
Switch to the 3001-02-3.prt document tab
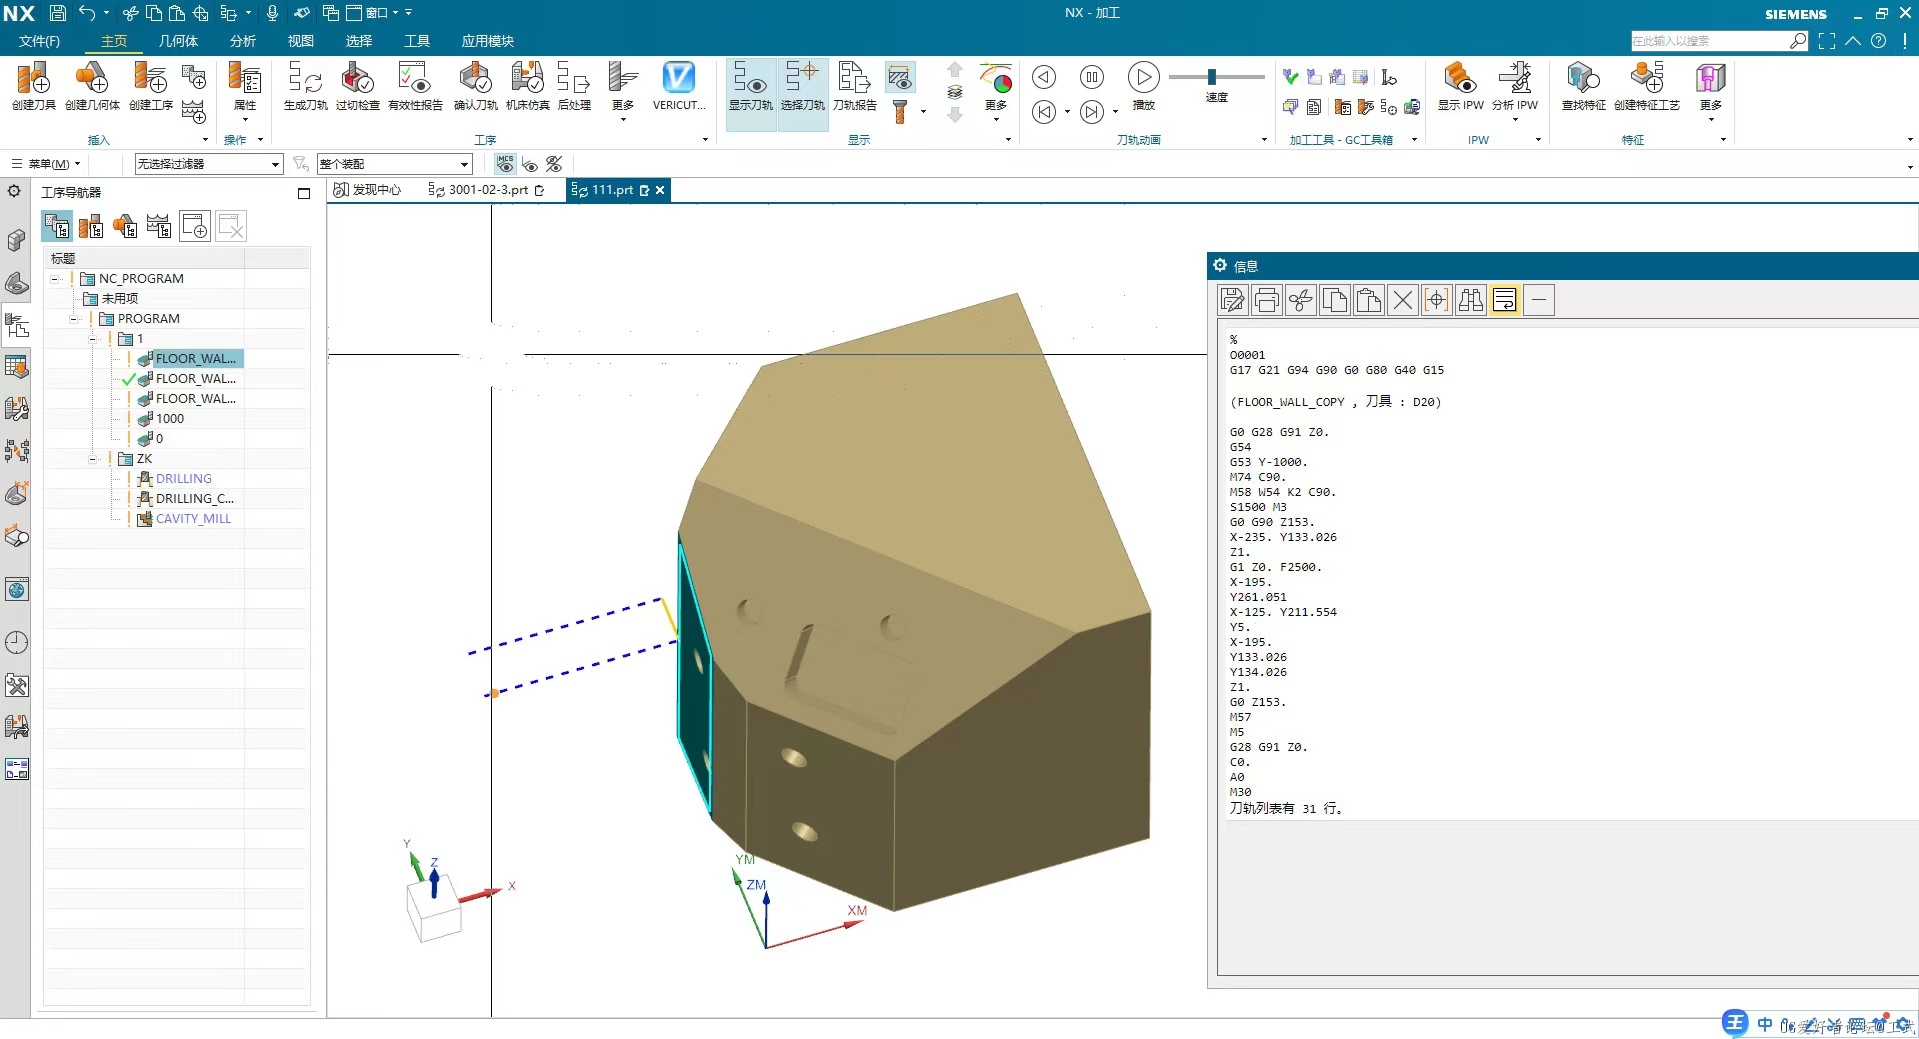click(x=487, y=190)
